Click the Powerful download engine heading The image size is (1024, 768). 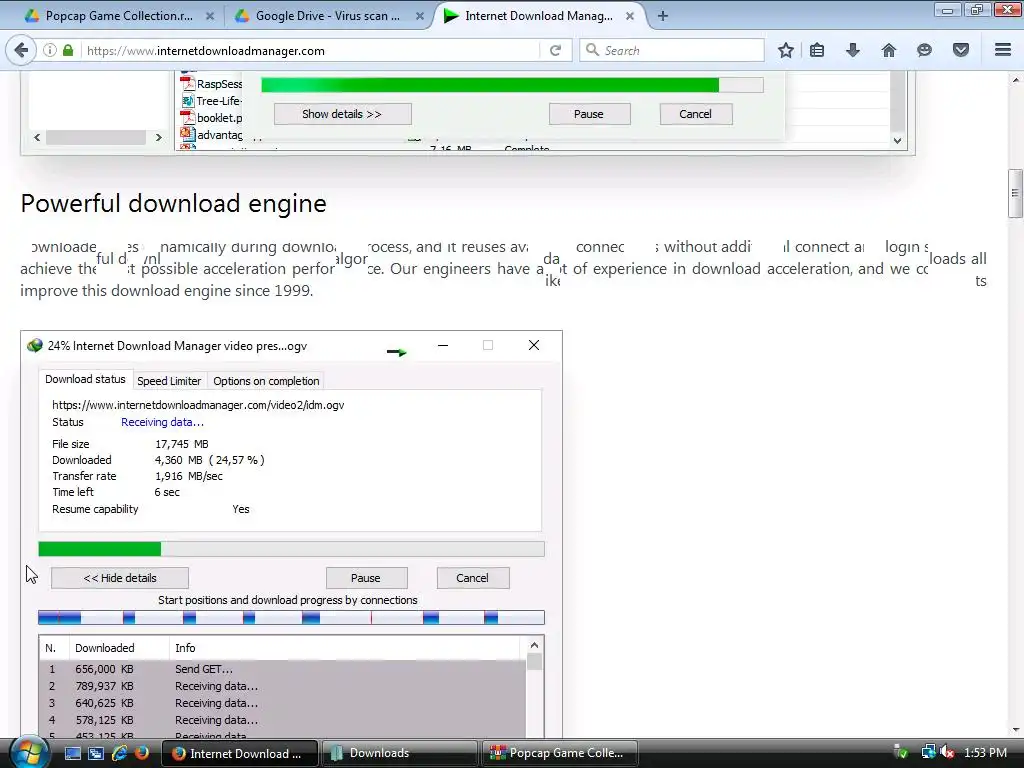(173, 203)
